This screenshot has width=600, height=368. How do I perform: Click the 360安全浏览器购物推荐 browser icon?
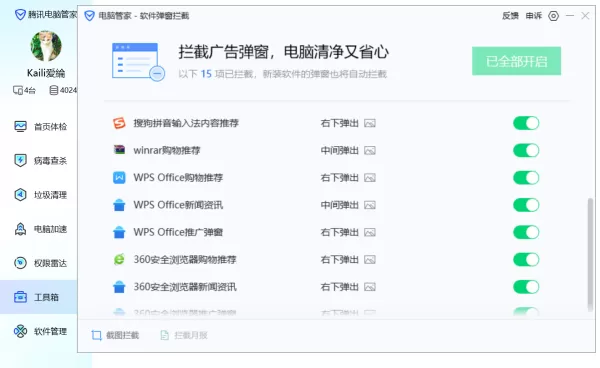(119, 259)
